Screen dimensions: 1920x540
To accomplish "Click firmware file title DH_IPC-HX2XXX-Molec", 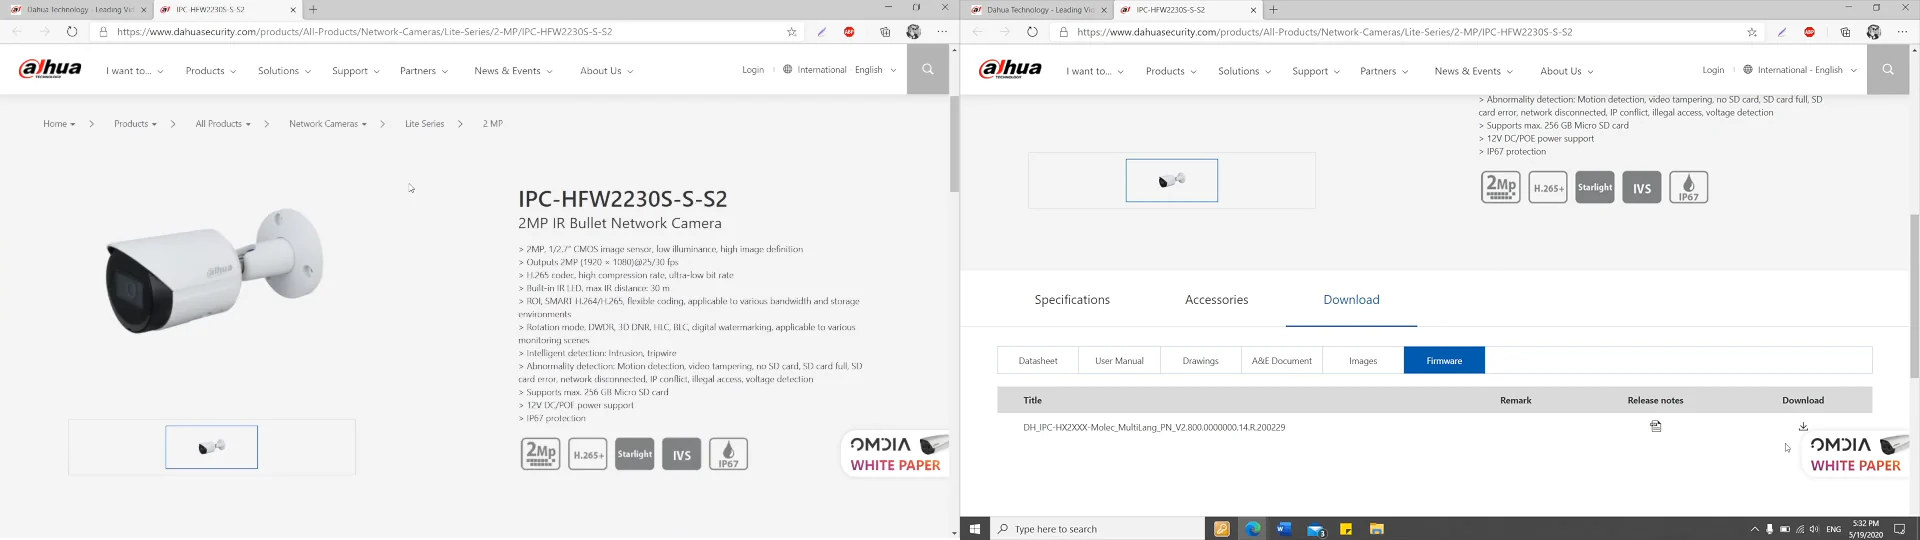I will [1154, 427].
